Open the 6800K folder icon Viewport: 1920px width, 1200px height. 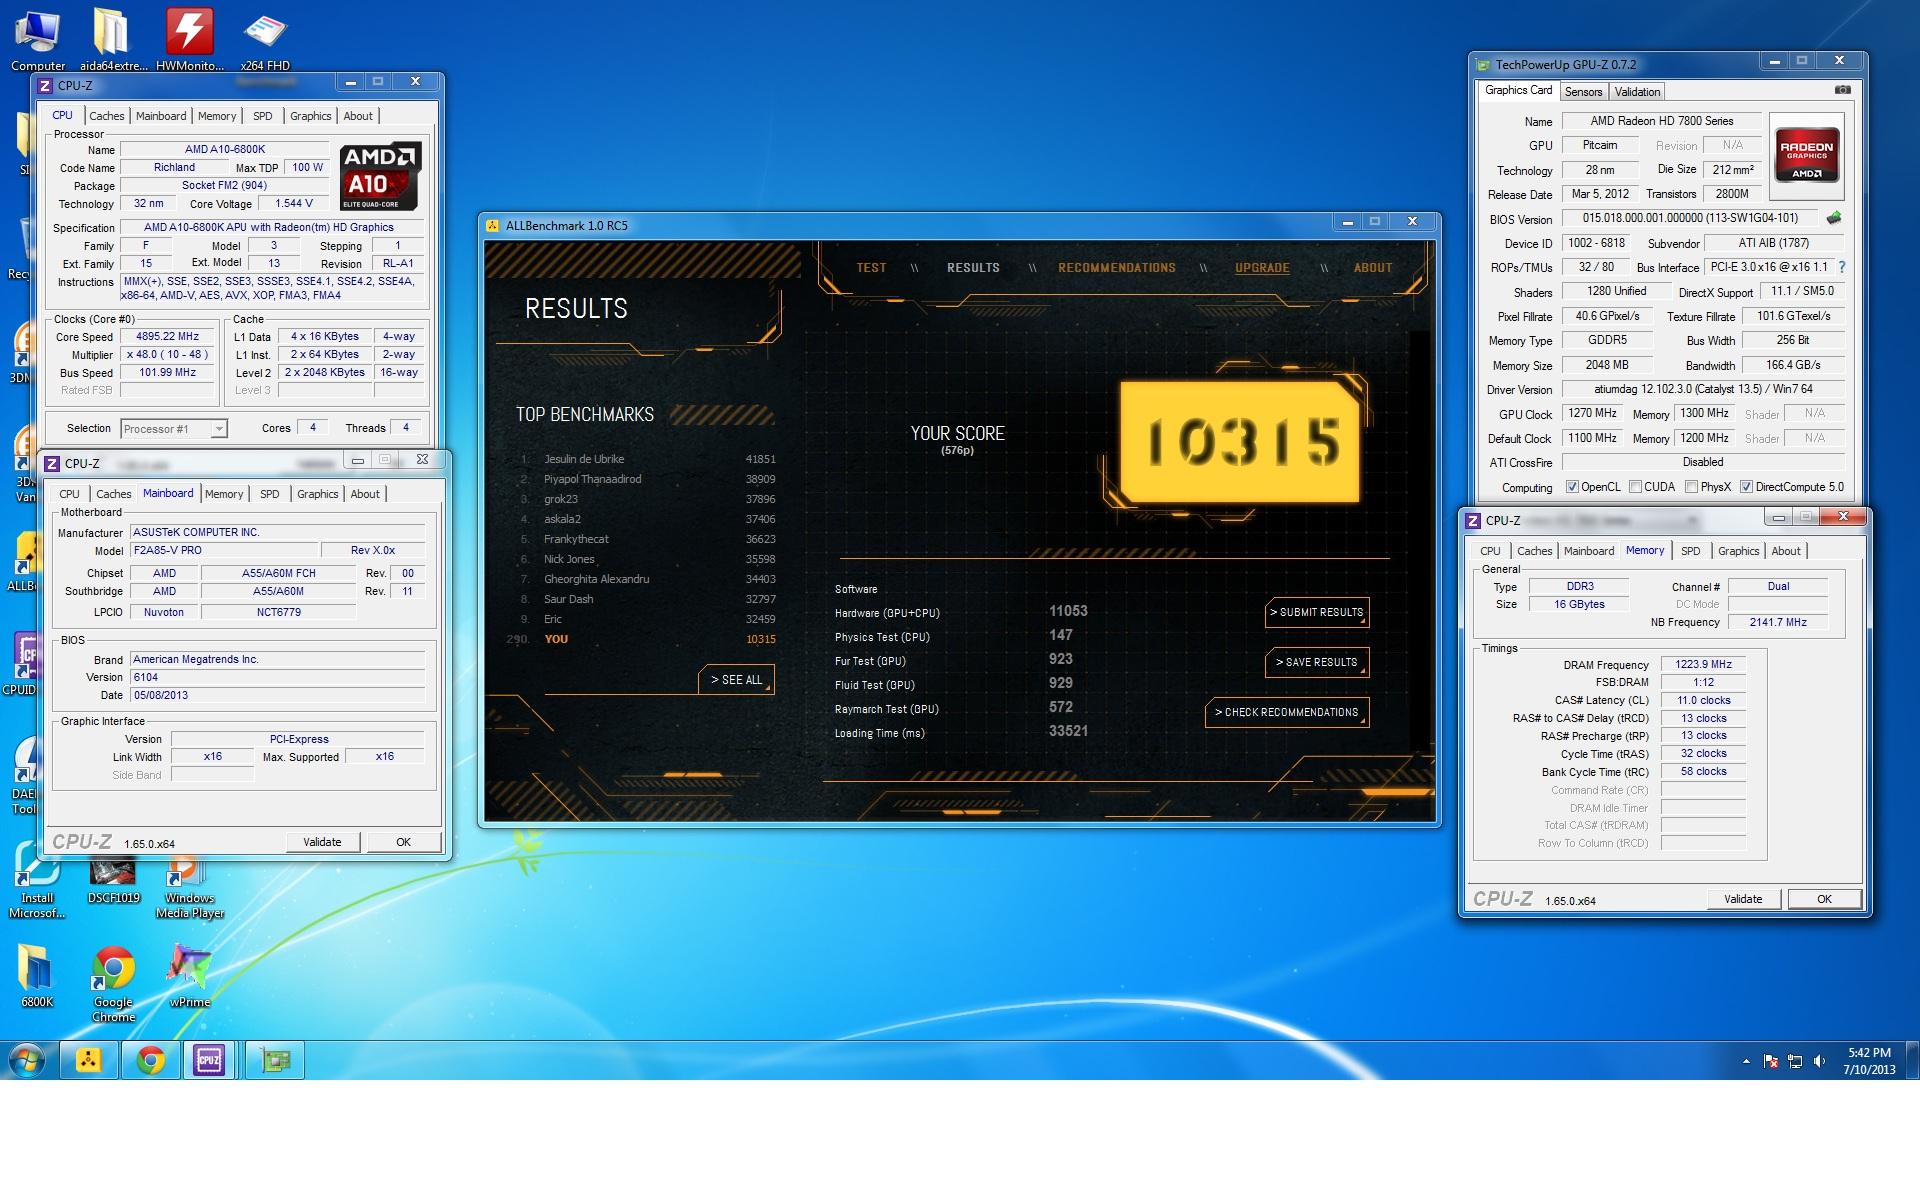37,975
